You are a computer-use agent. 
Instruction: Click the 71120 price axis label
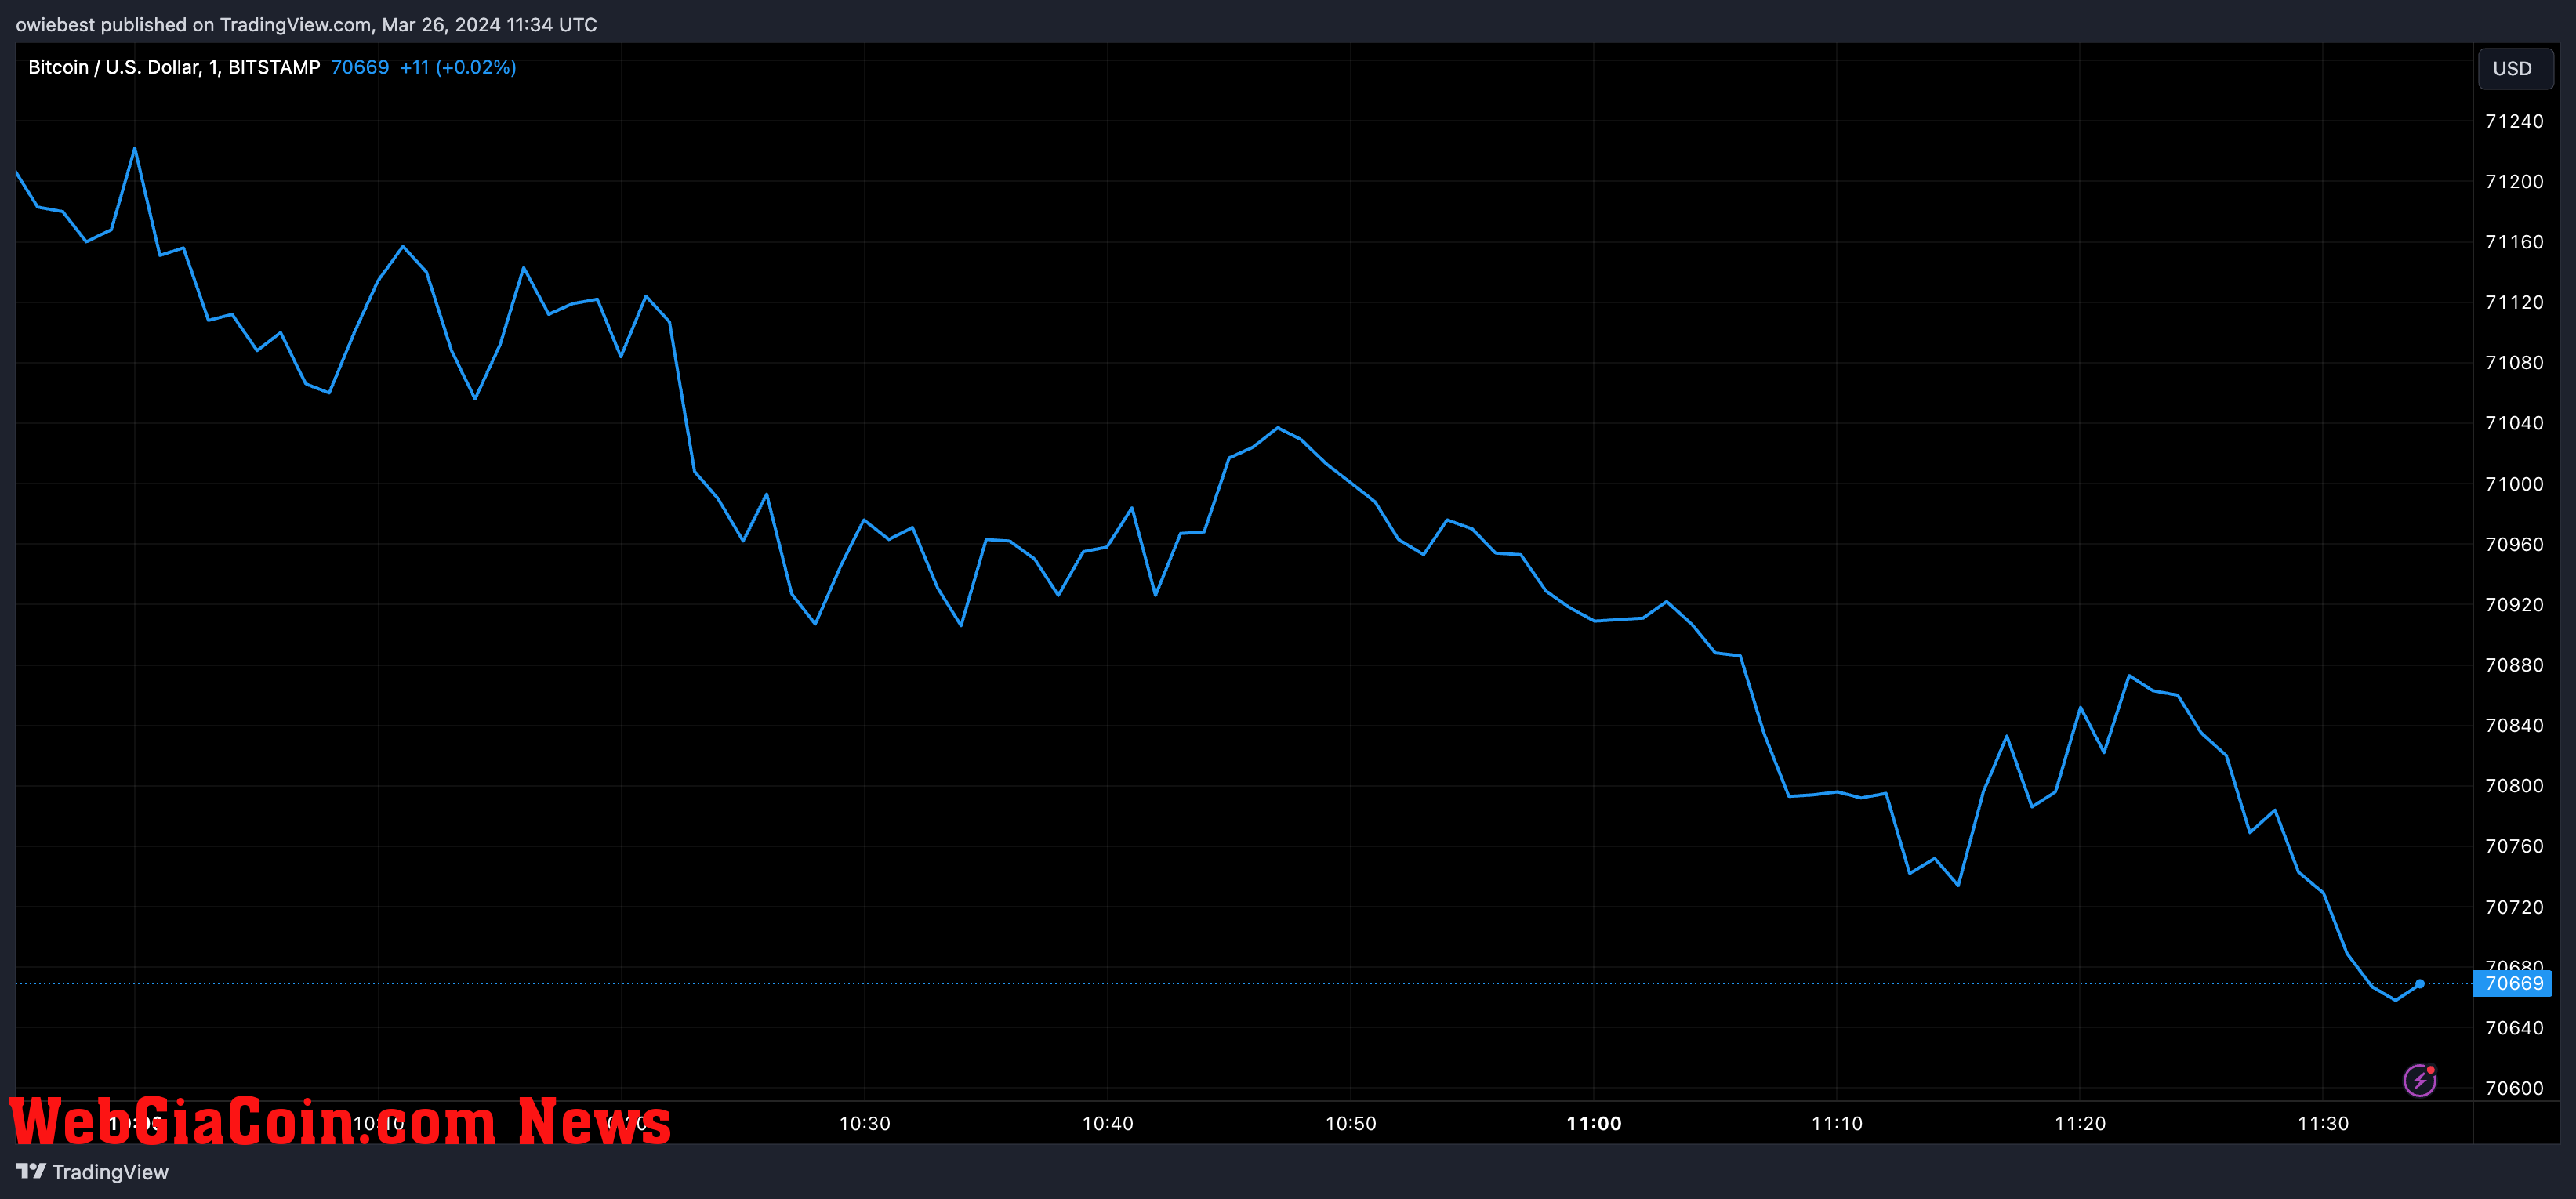coord(2514,302)
